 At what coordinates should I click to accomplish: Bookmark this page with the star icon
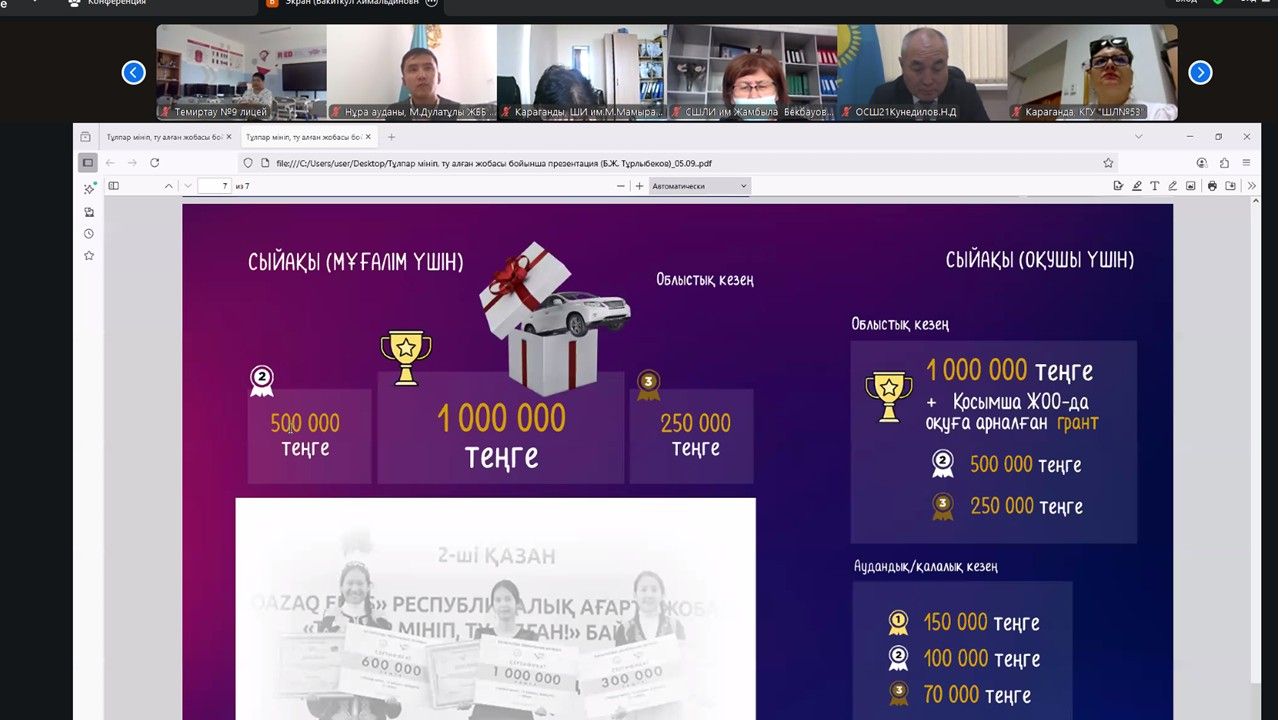[1108, 163]
